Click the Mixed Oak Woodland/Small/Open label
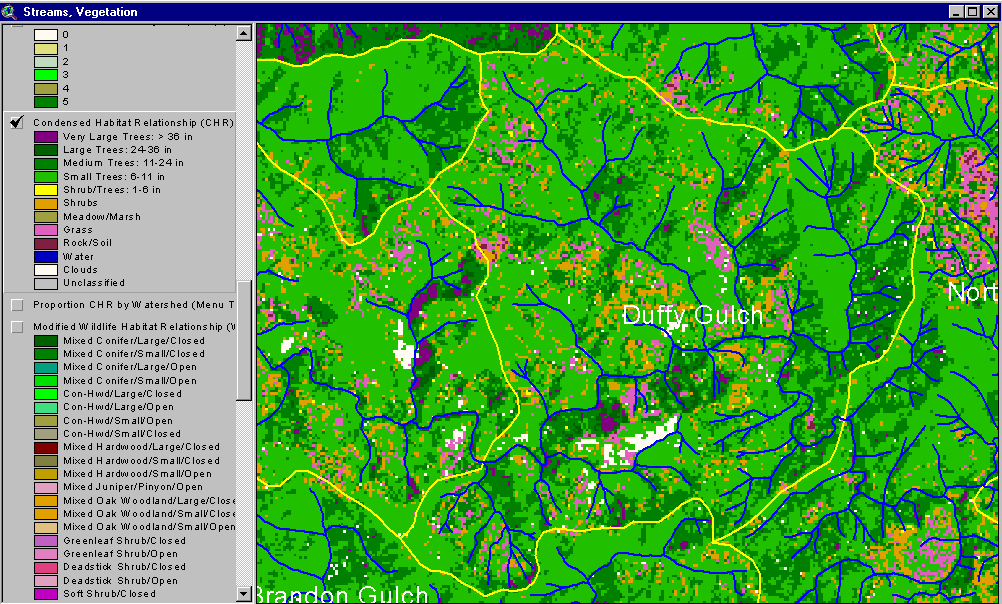1002x604 pixels. [x=149, y=527]
